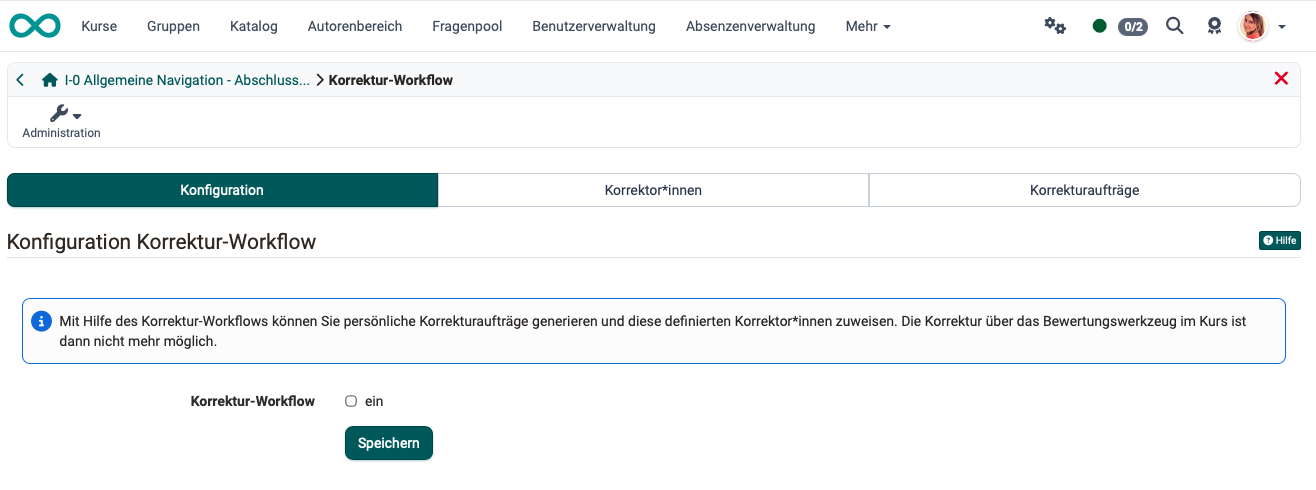Click the Konfiguration Korrektur-Workflow heading
Screen dimensions: 1316x490
162,242
